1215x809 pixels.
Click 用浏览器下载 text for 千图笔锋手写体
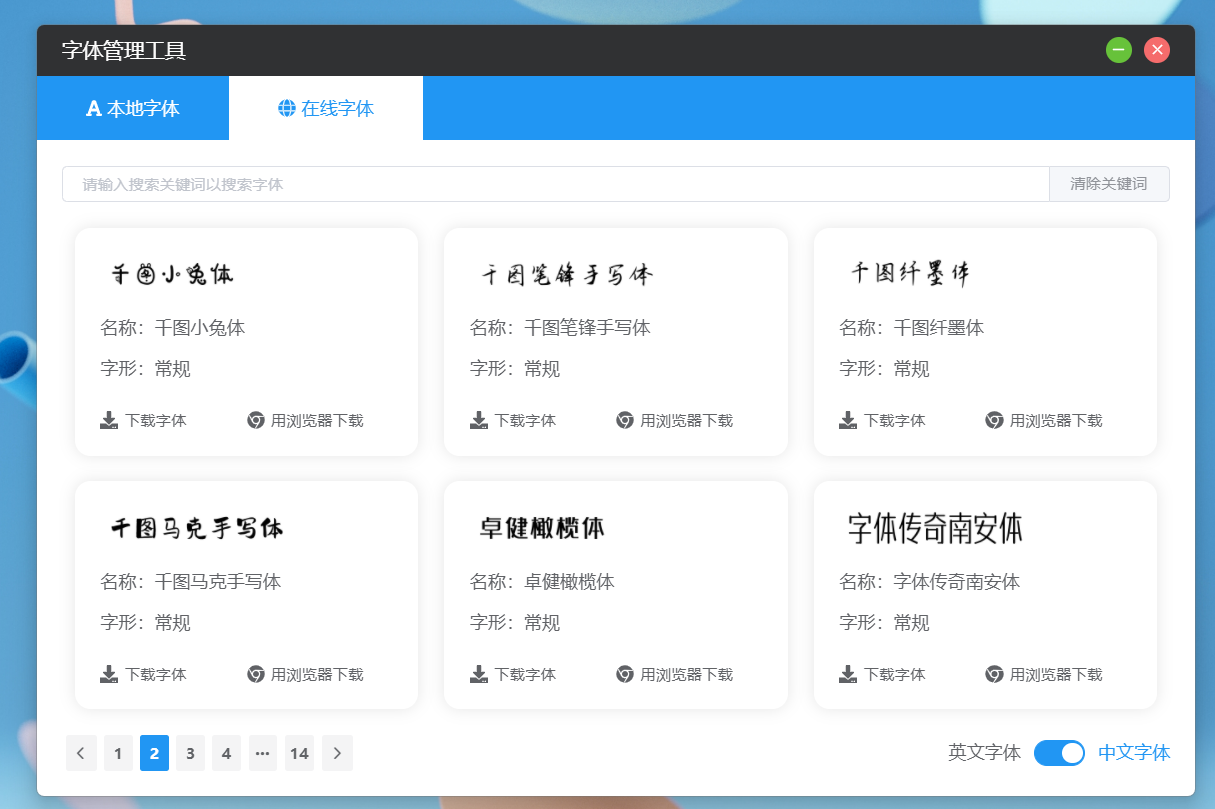(687, 420)
